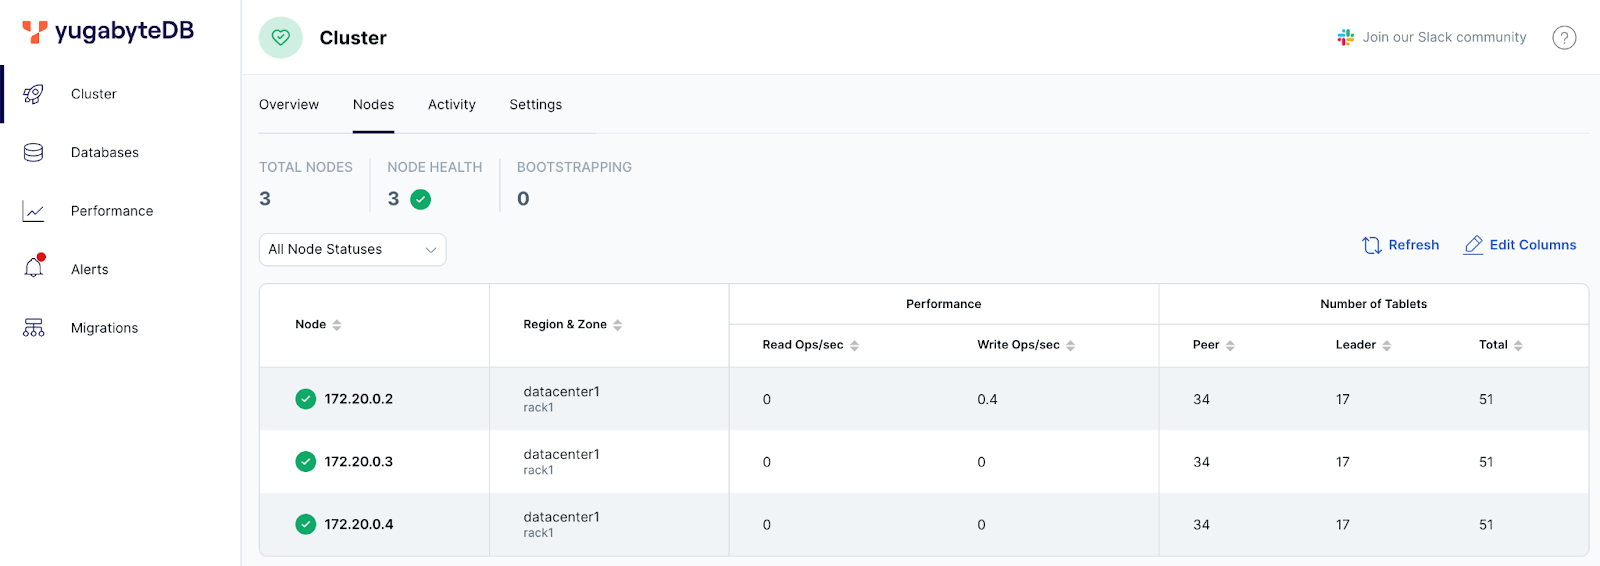This screenshot has height=566, width=1600.
Task: Switch to the Overview tab
Action: (x=289, y=105)
